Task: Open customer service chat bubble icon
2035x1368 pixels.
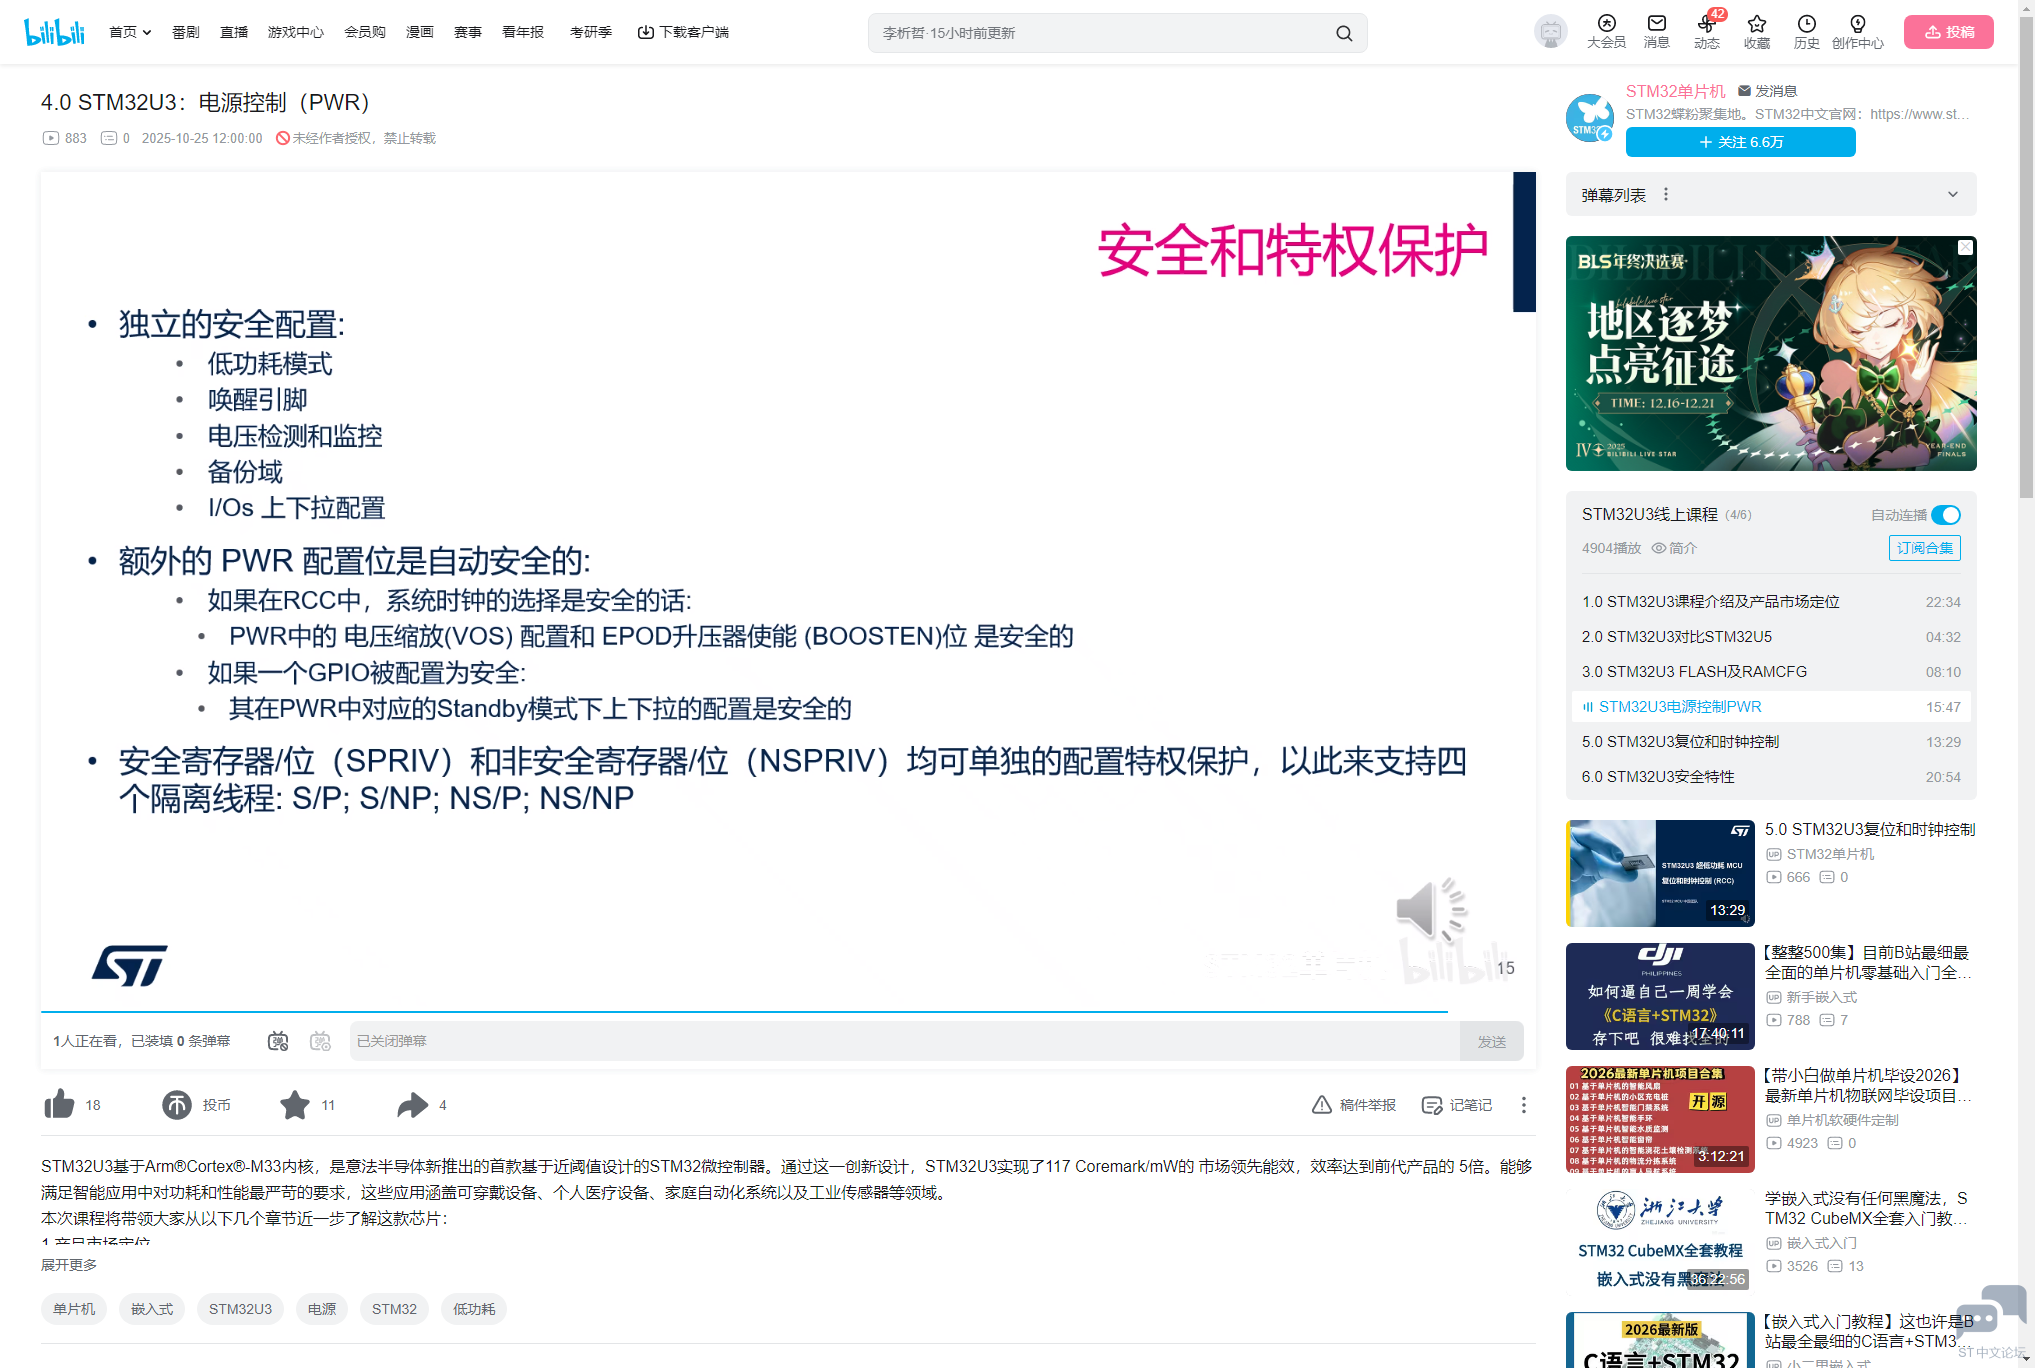Action: click(x=1990, y=1313)
